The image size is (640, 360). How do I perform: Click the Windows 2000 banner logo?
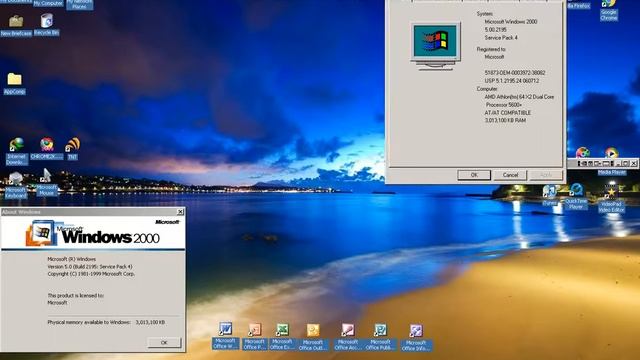coord(93,233)
